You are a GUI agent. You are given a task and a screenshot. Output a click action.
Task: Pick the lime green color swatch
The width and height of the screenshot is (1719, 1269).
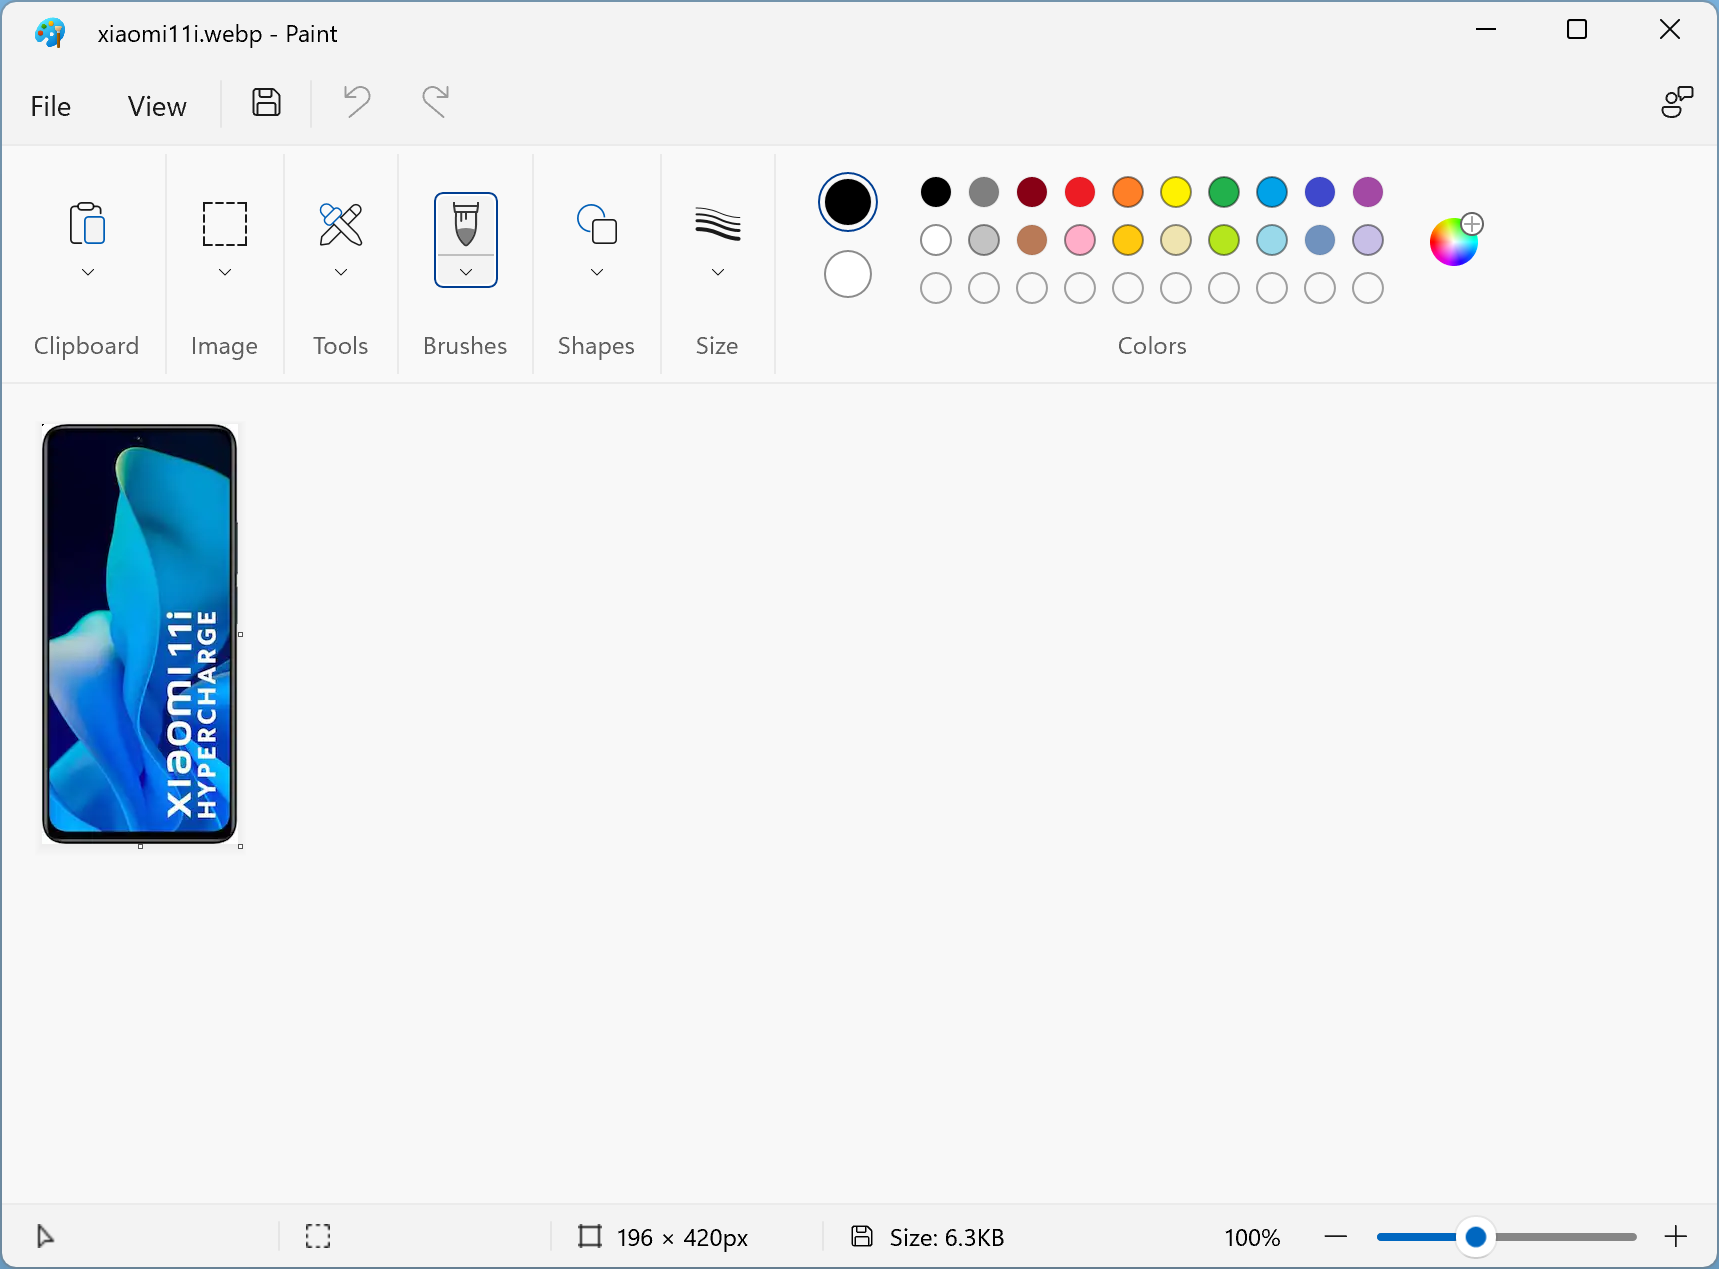[1224, 240]
